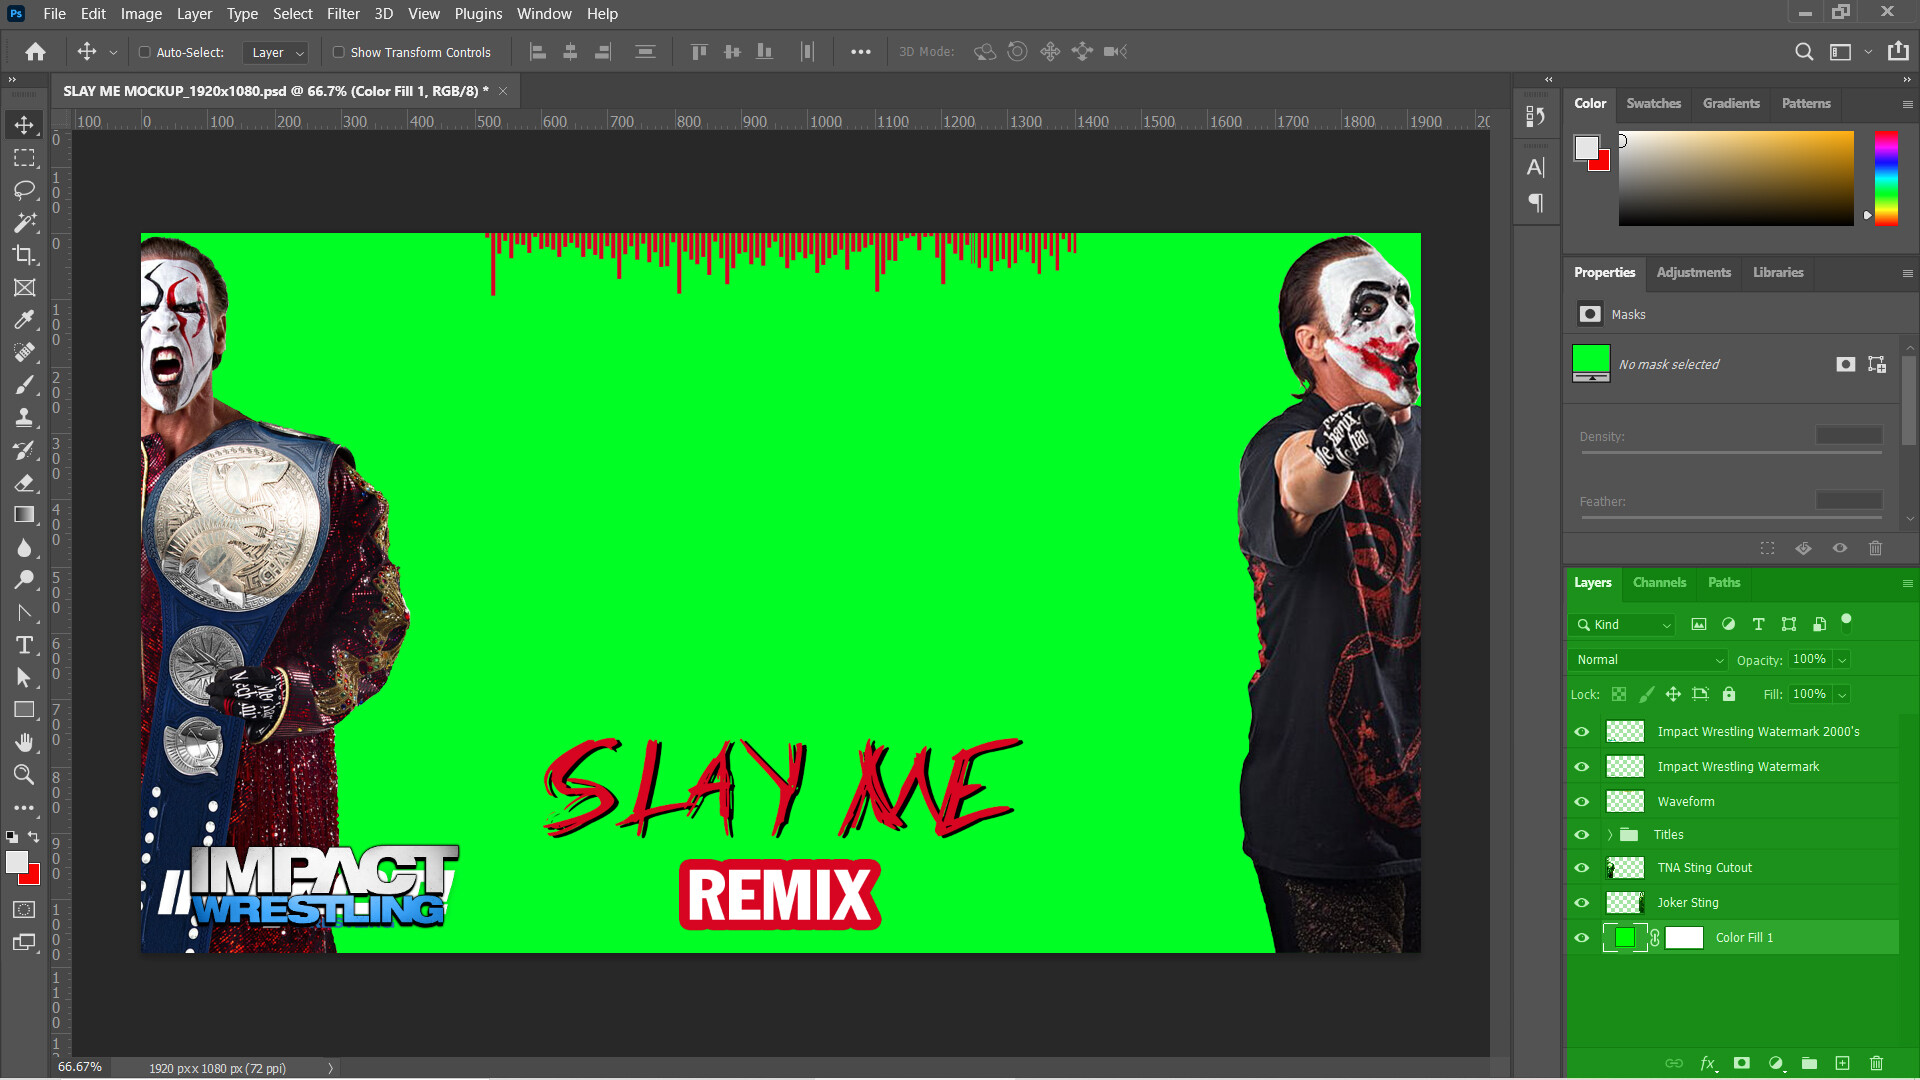Viewport: 1920px width, 1080px height.
Task: Close the SLAY ME MOCKUP document tab
Action: (x=503, y=91)
